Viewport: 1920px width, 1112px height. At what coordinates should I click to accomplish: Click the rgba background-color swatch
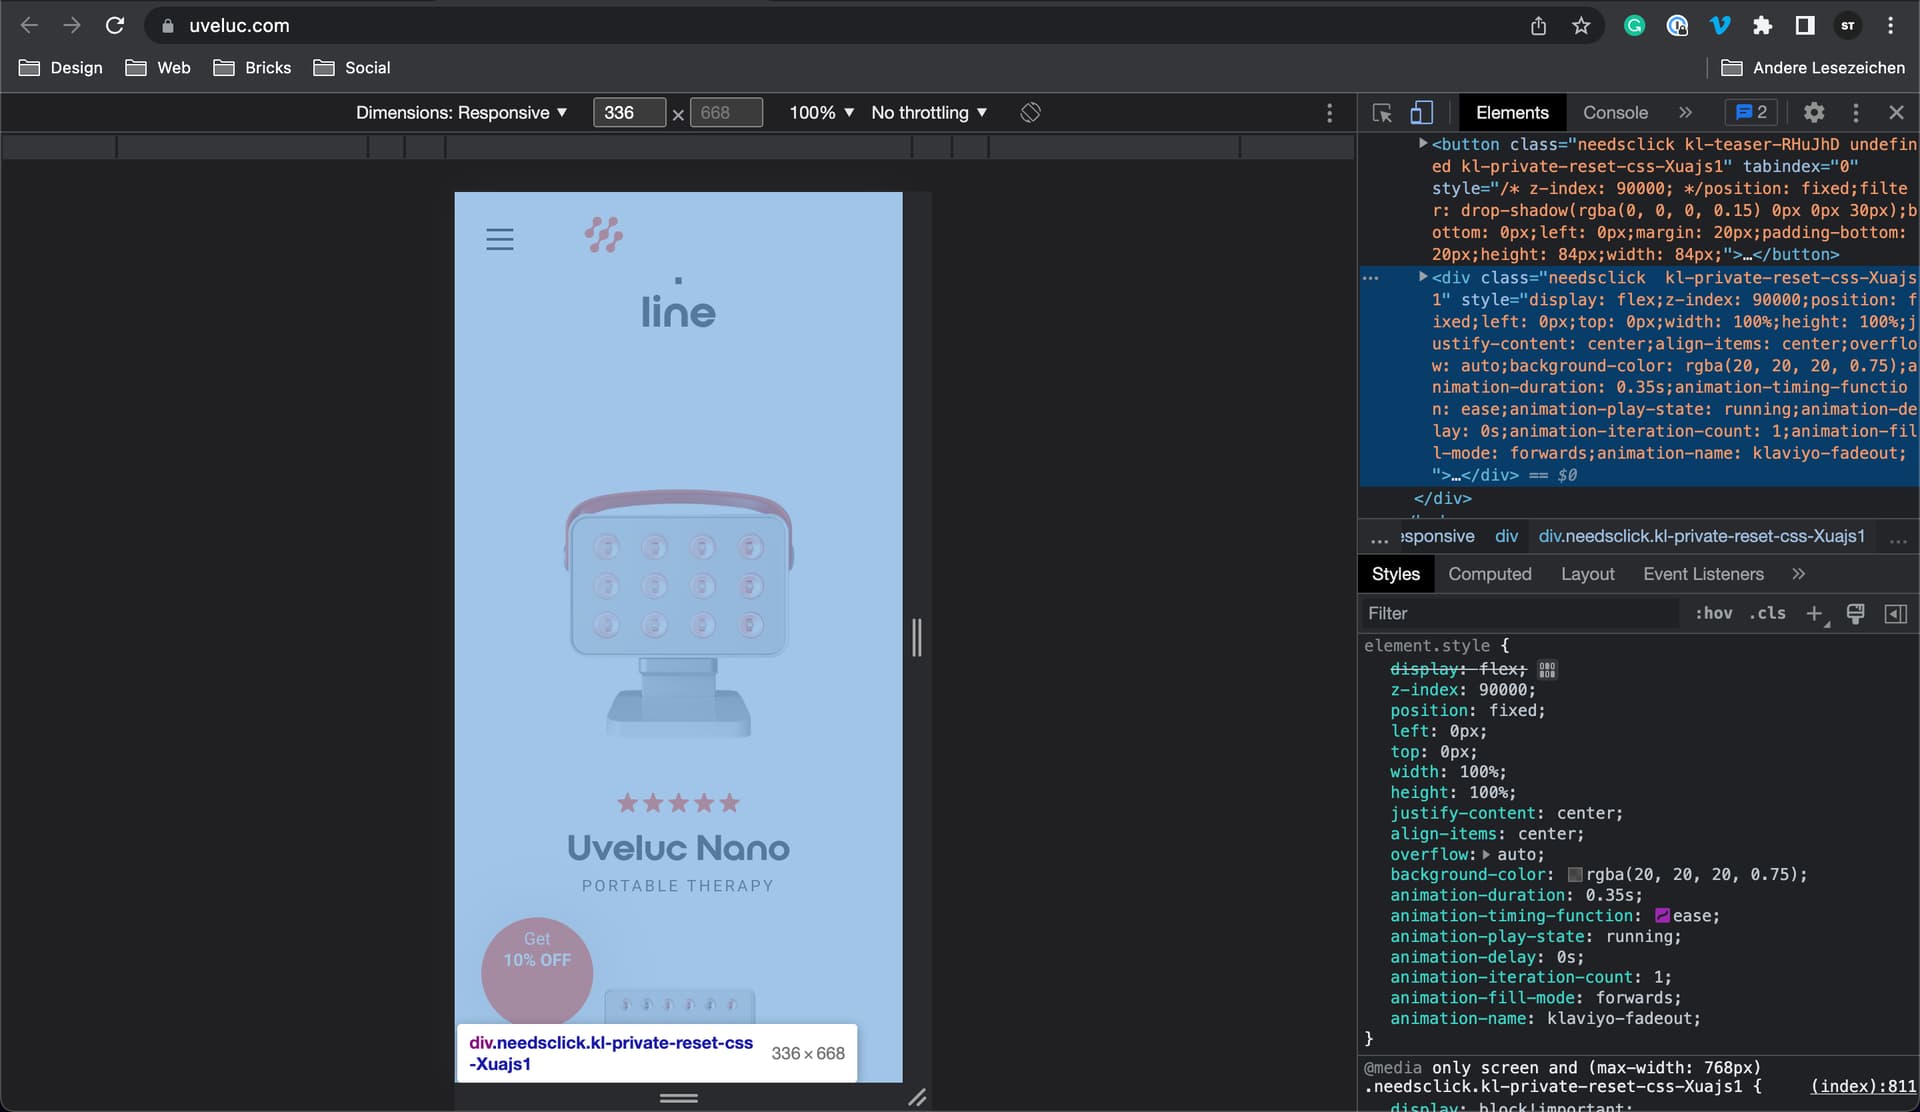(x=1575, y=875)
